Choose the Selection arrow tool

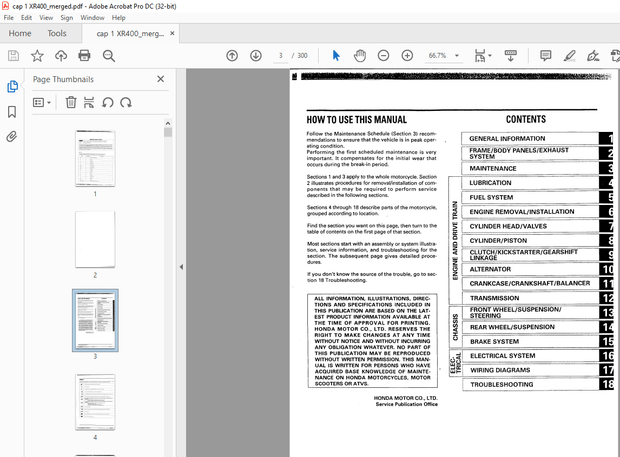(336, 56)
